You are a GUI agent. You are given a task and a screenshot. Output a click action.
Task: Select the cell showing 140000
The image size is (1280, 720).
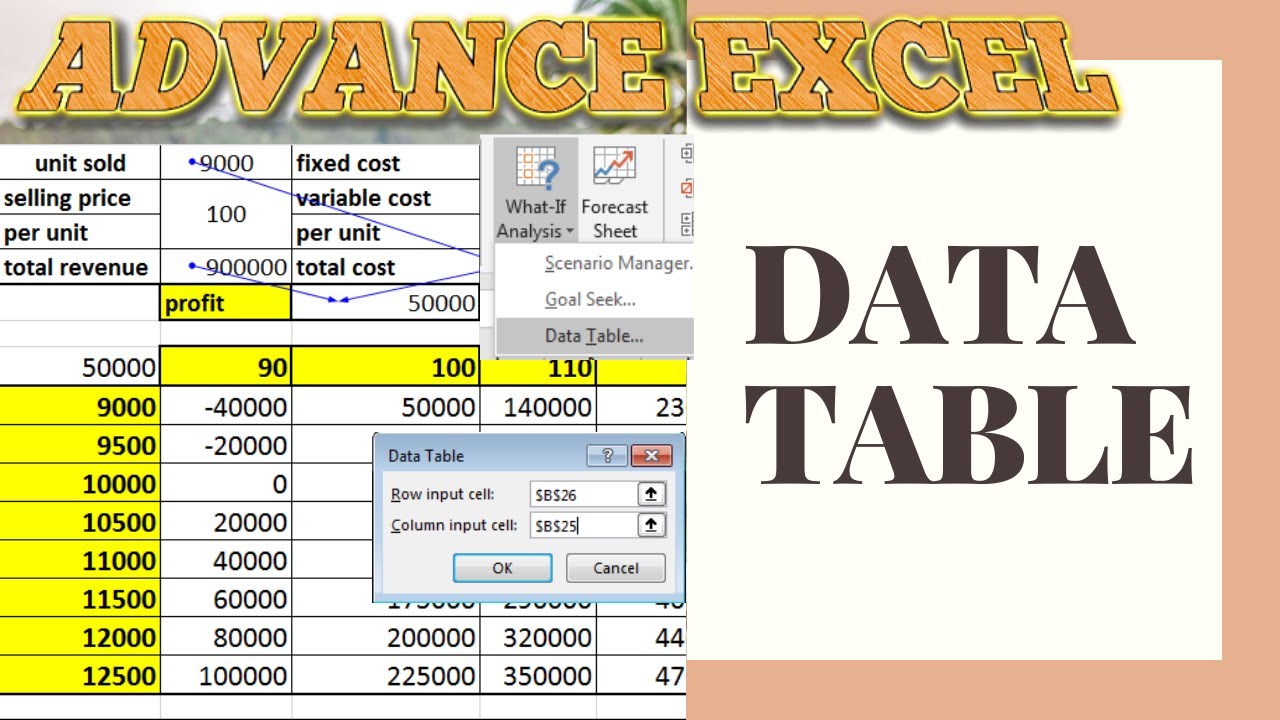[x=538, y=407]
